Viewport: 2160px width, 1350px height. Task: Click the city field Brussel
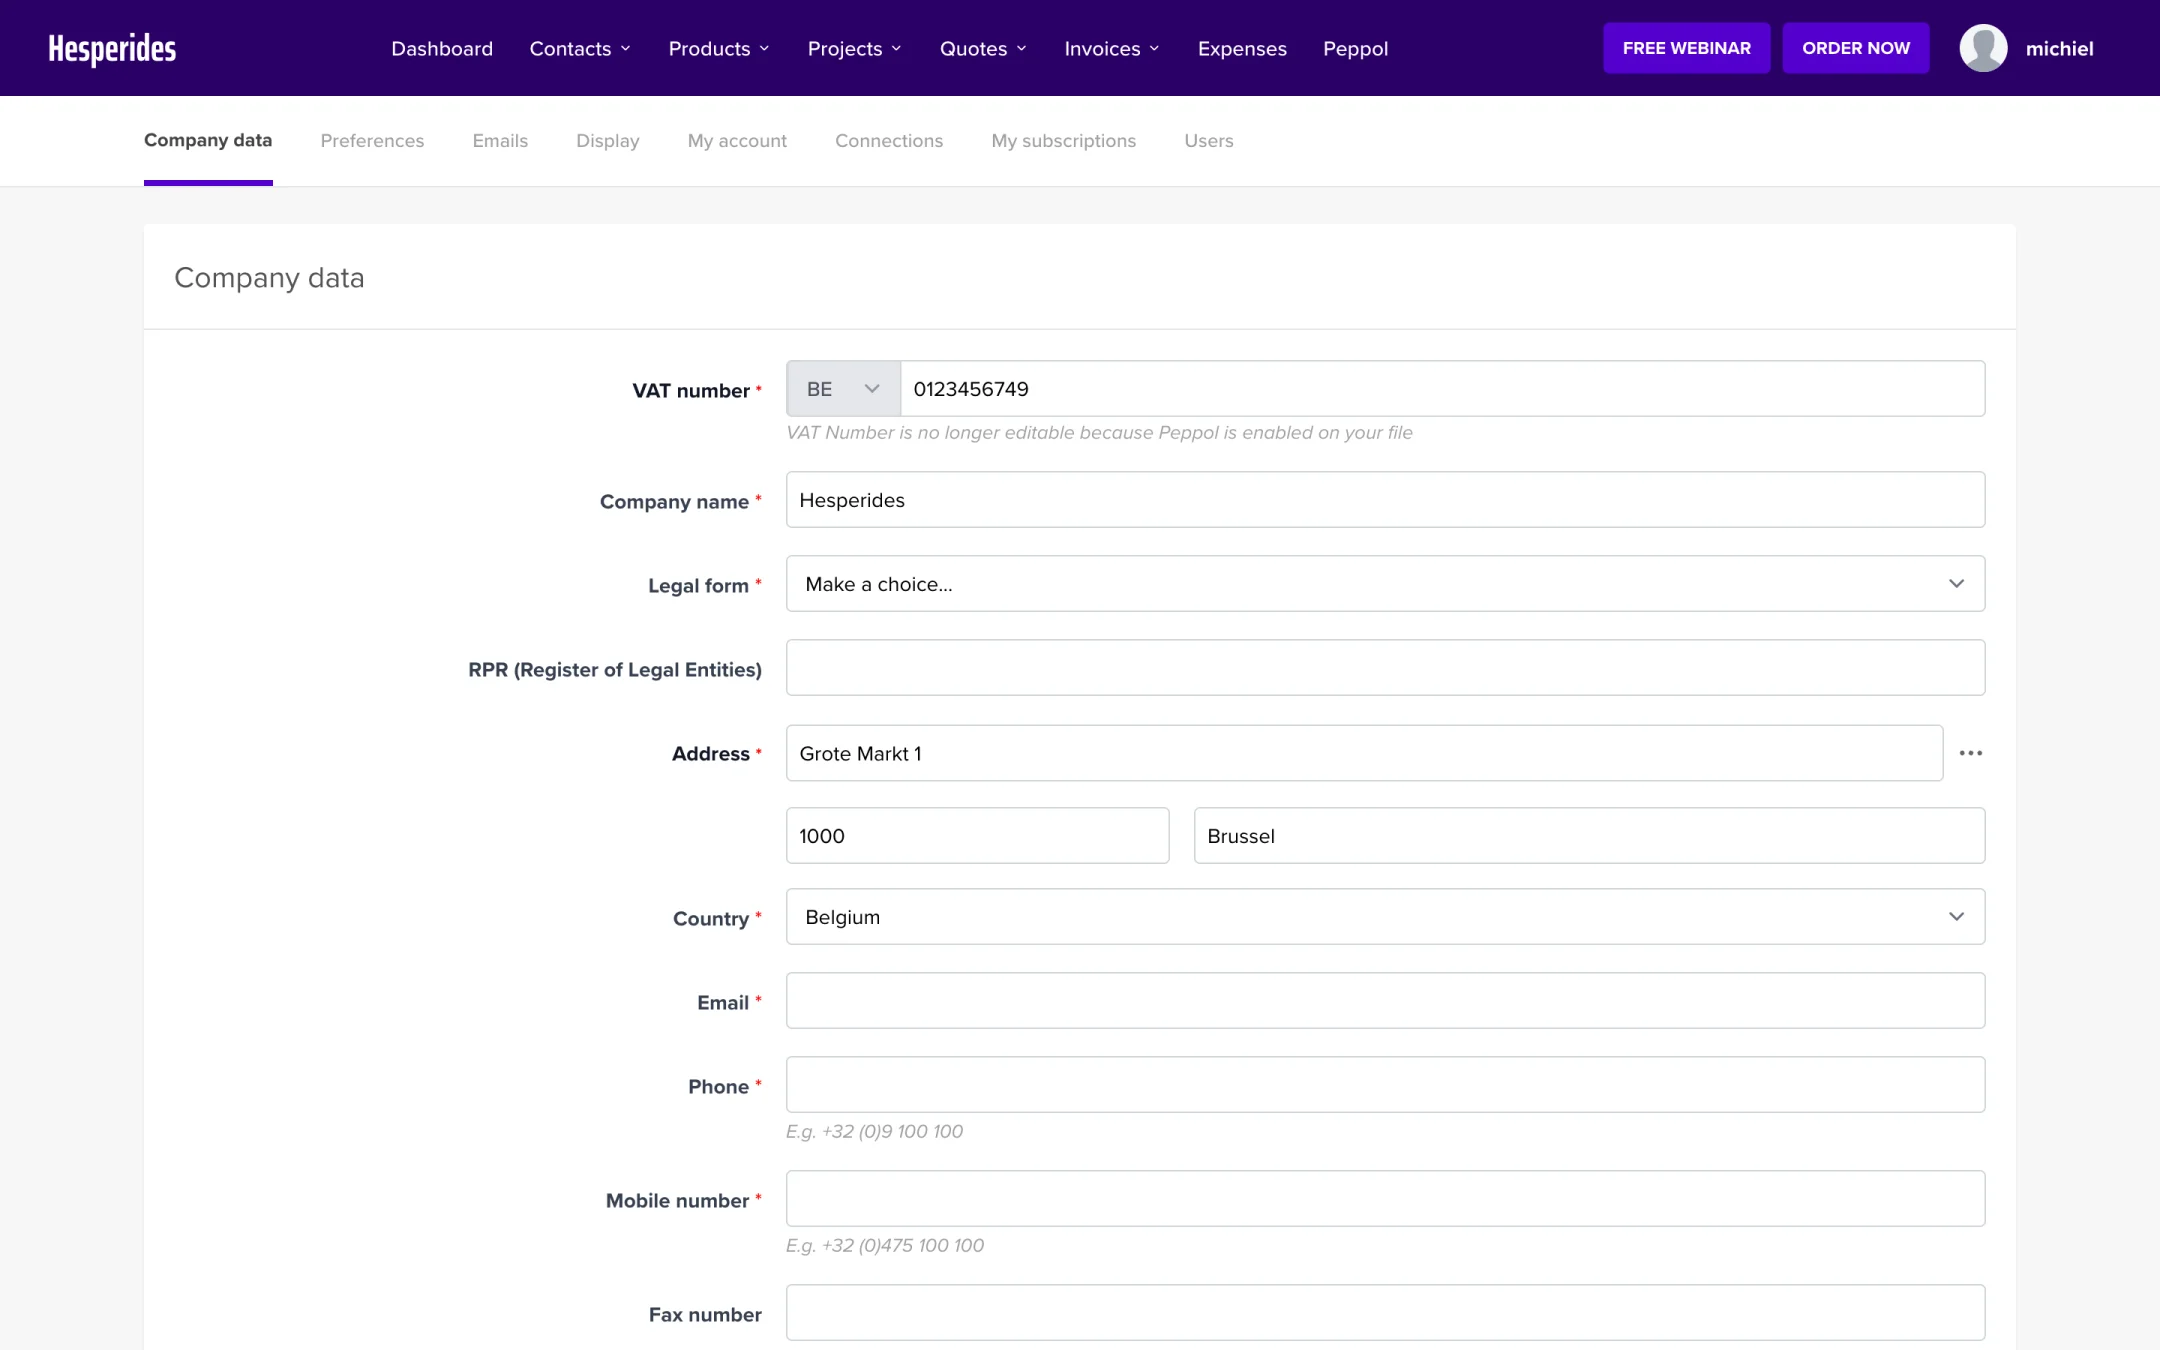1589,836
